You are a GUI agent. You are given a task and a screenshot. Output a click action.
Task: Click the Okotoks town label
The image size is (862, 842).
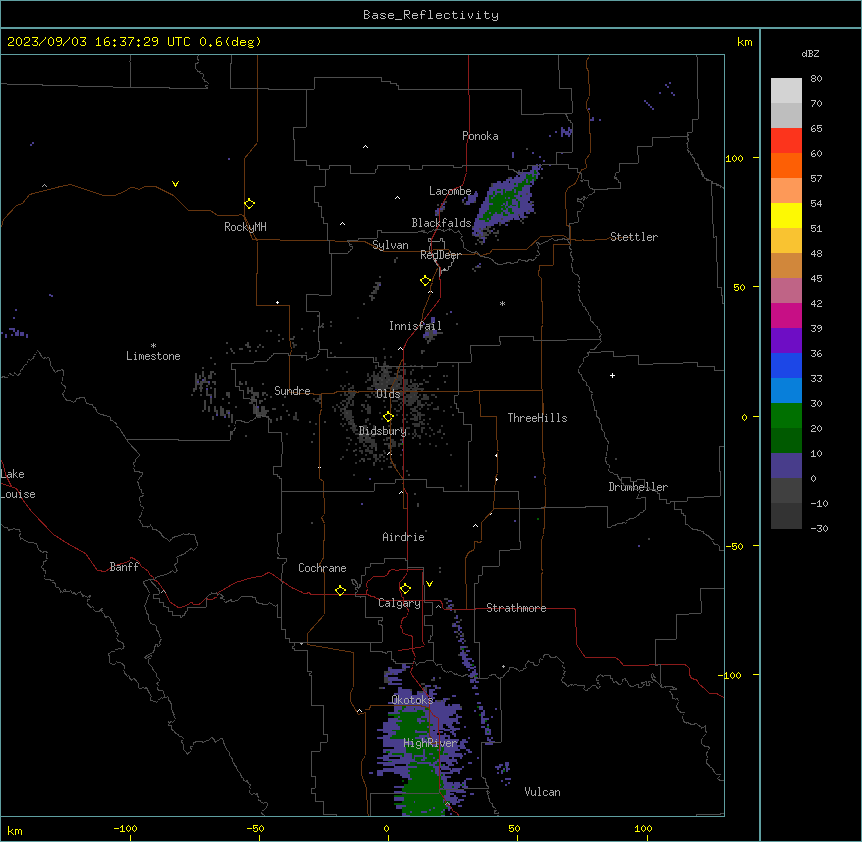pyautogui.click(x=412, y=700)
